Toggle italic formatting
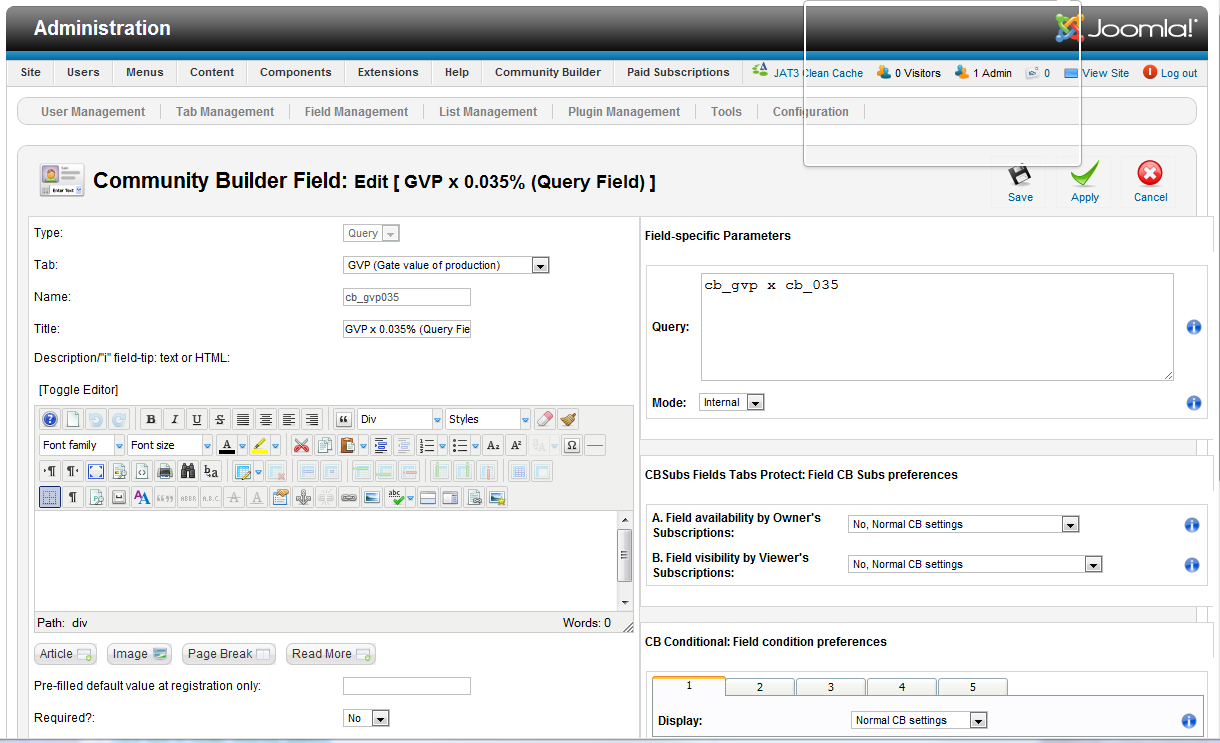 [174, 419]
